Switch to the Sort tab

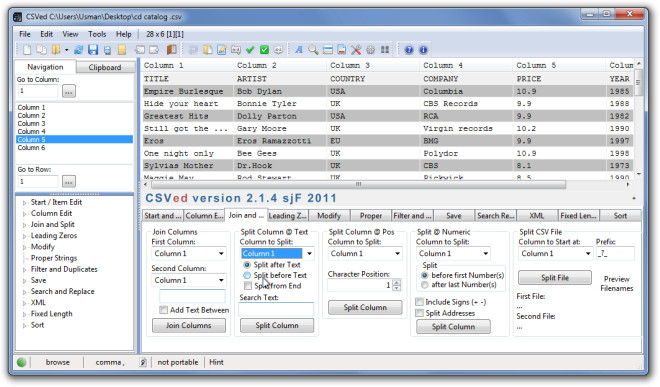[620, 216]
